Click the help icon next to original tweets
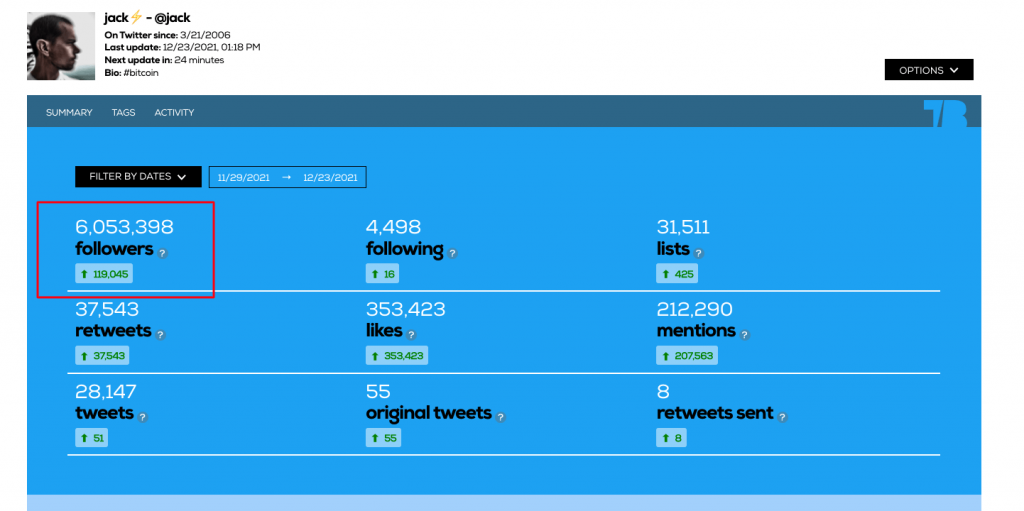The height and width of the screenshot is (511, 1024). click(501, 417)
